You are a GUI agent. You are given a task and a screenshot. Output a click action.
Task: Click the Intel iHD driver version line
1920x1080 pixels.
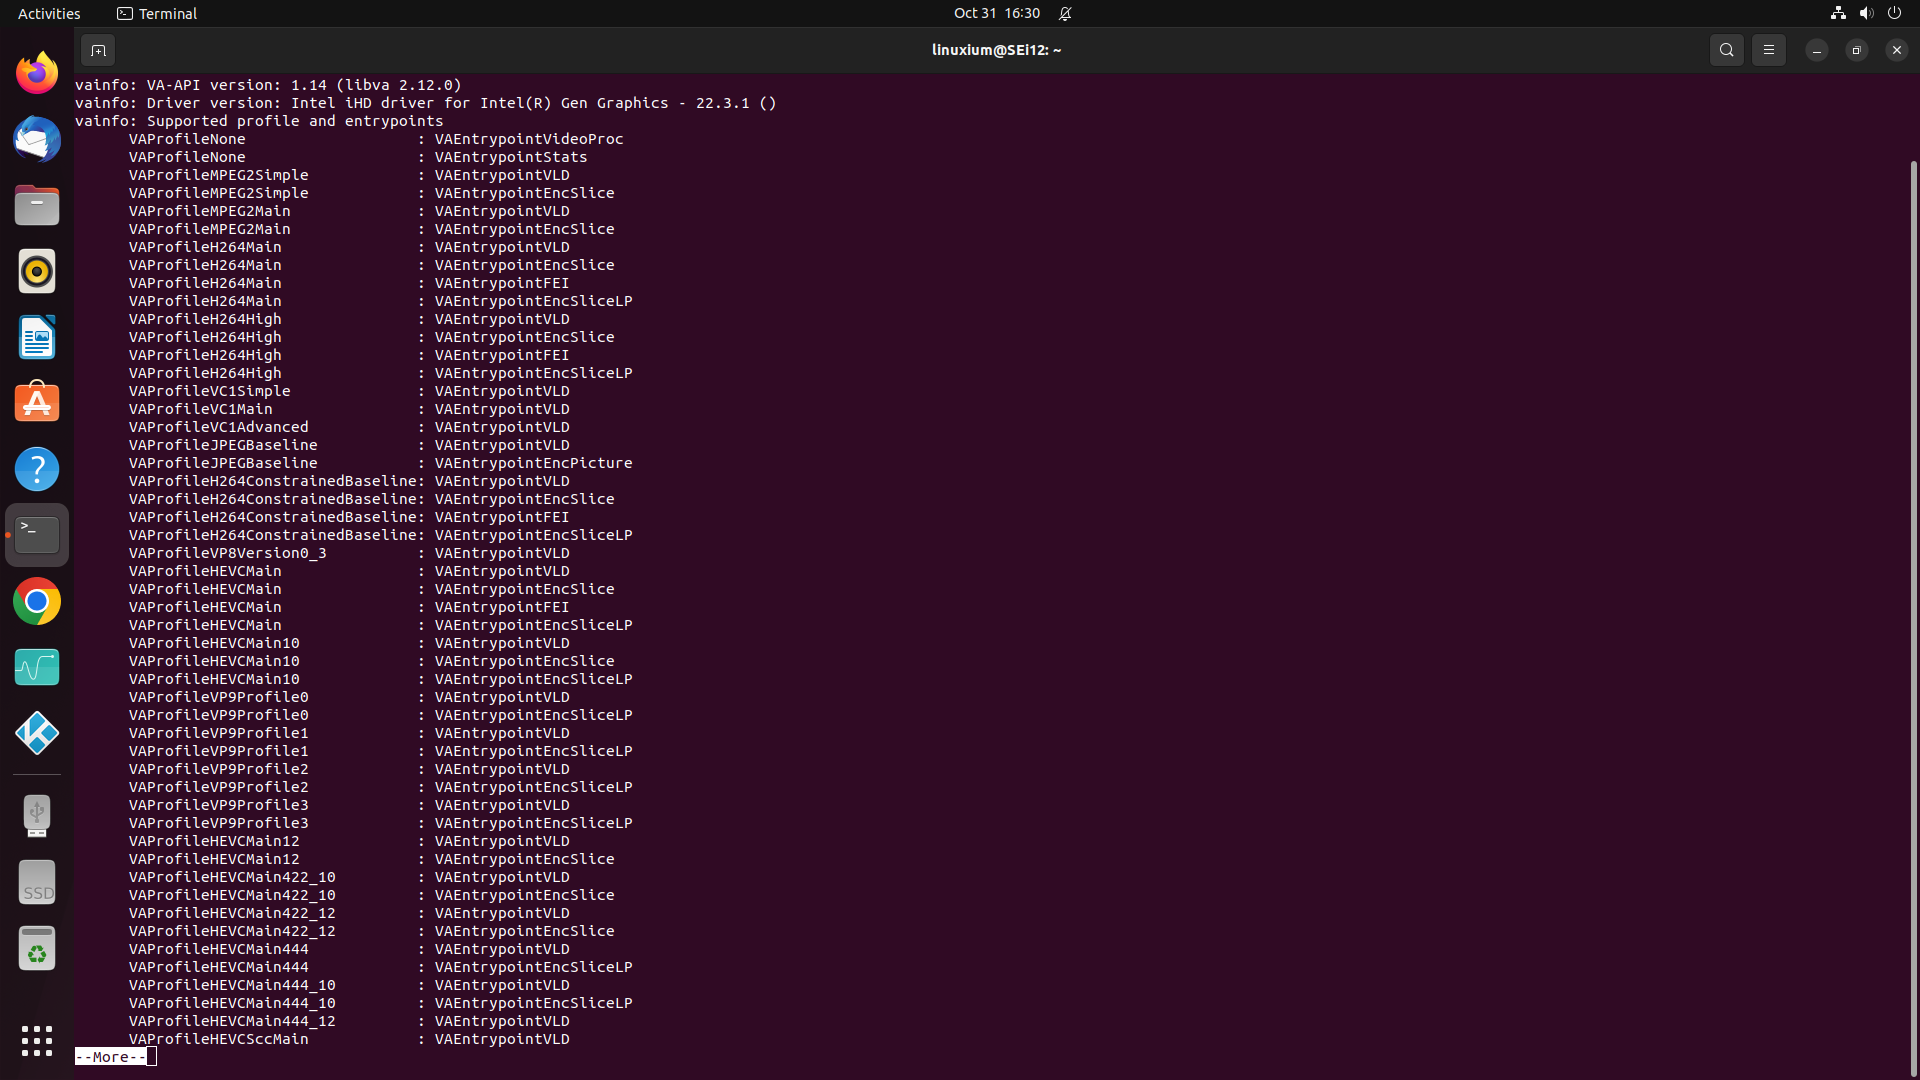click(x=425, y=103)
